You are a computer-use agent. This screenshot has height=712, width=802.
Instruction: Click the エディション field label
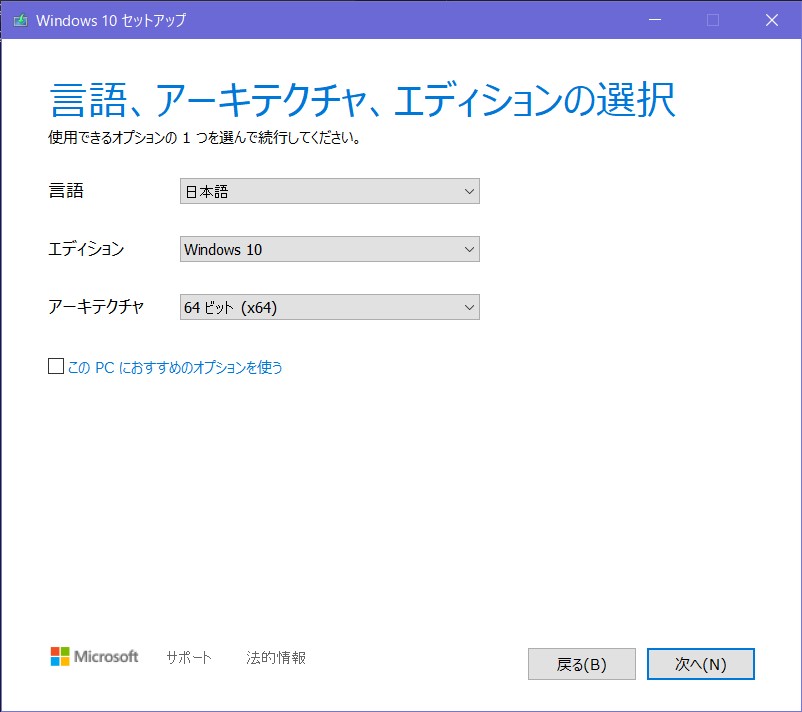tap(86, 249)
